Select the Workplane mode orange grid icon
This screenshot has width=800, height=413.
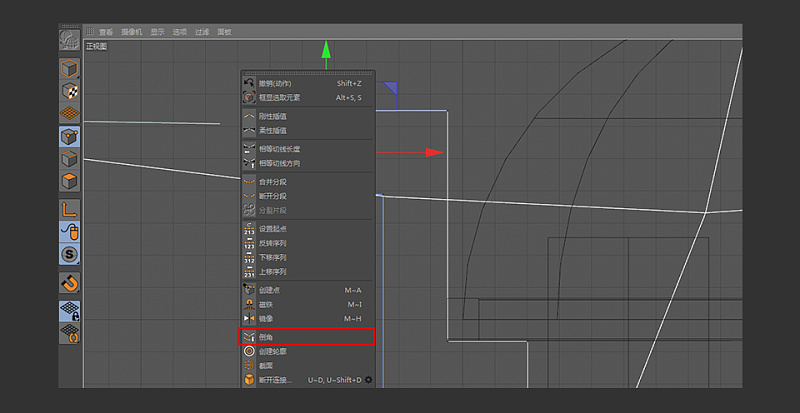tap(70, 113)
